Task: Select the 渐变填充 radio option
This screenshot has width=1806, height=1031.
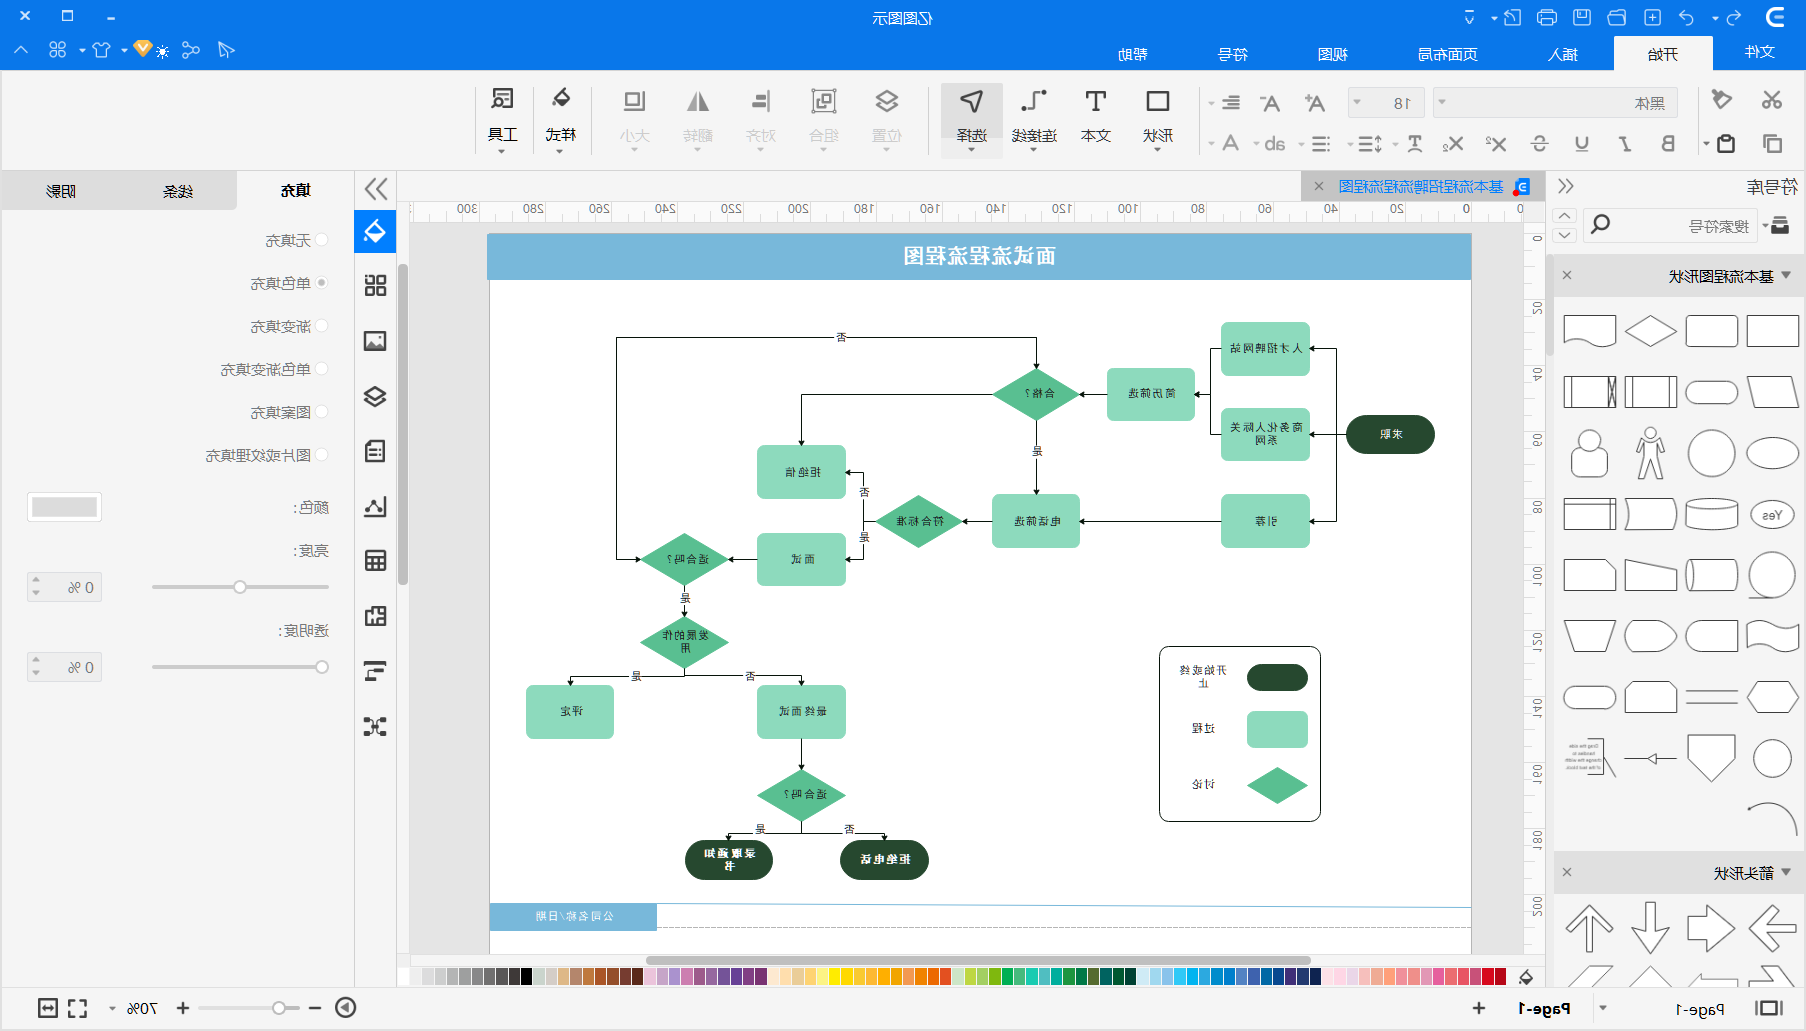Action: click(321, 326)
